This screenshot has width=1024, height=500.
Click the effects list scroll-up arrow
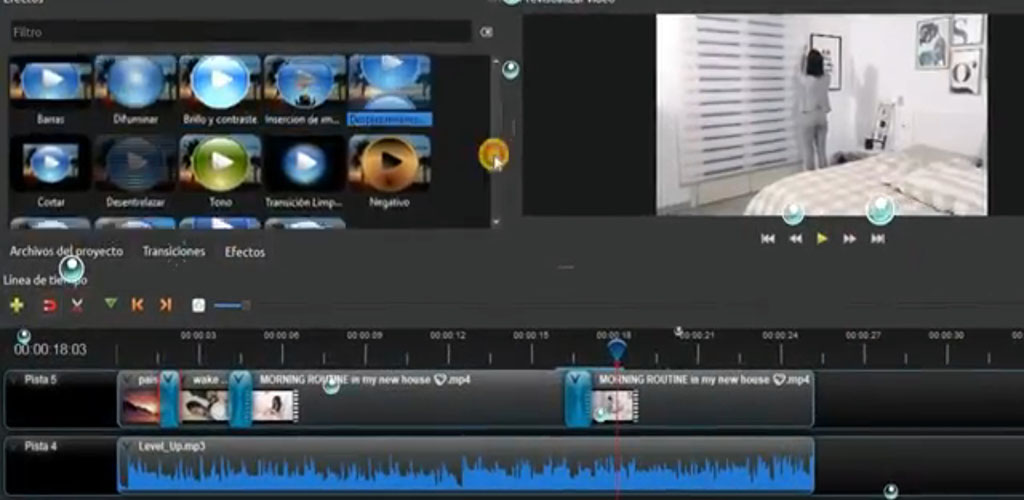coord(496,60)
